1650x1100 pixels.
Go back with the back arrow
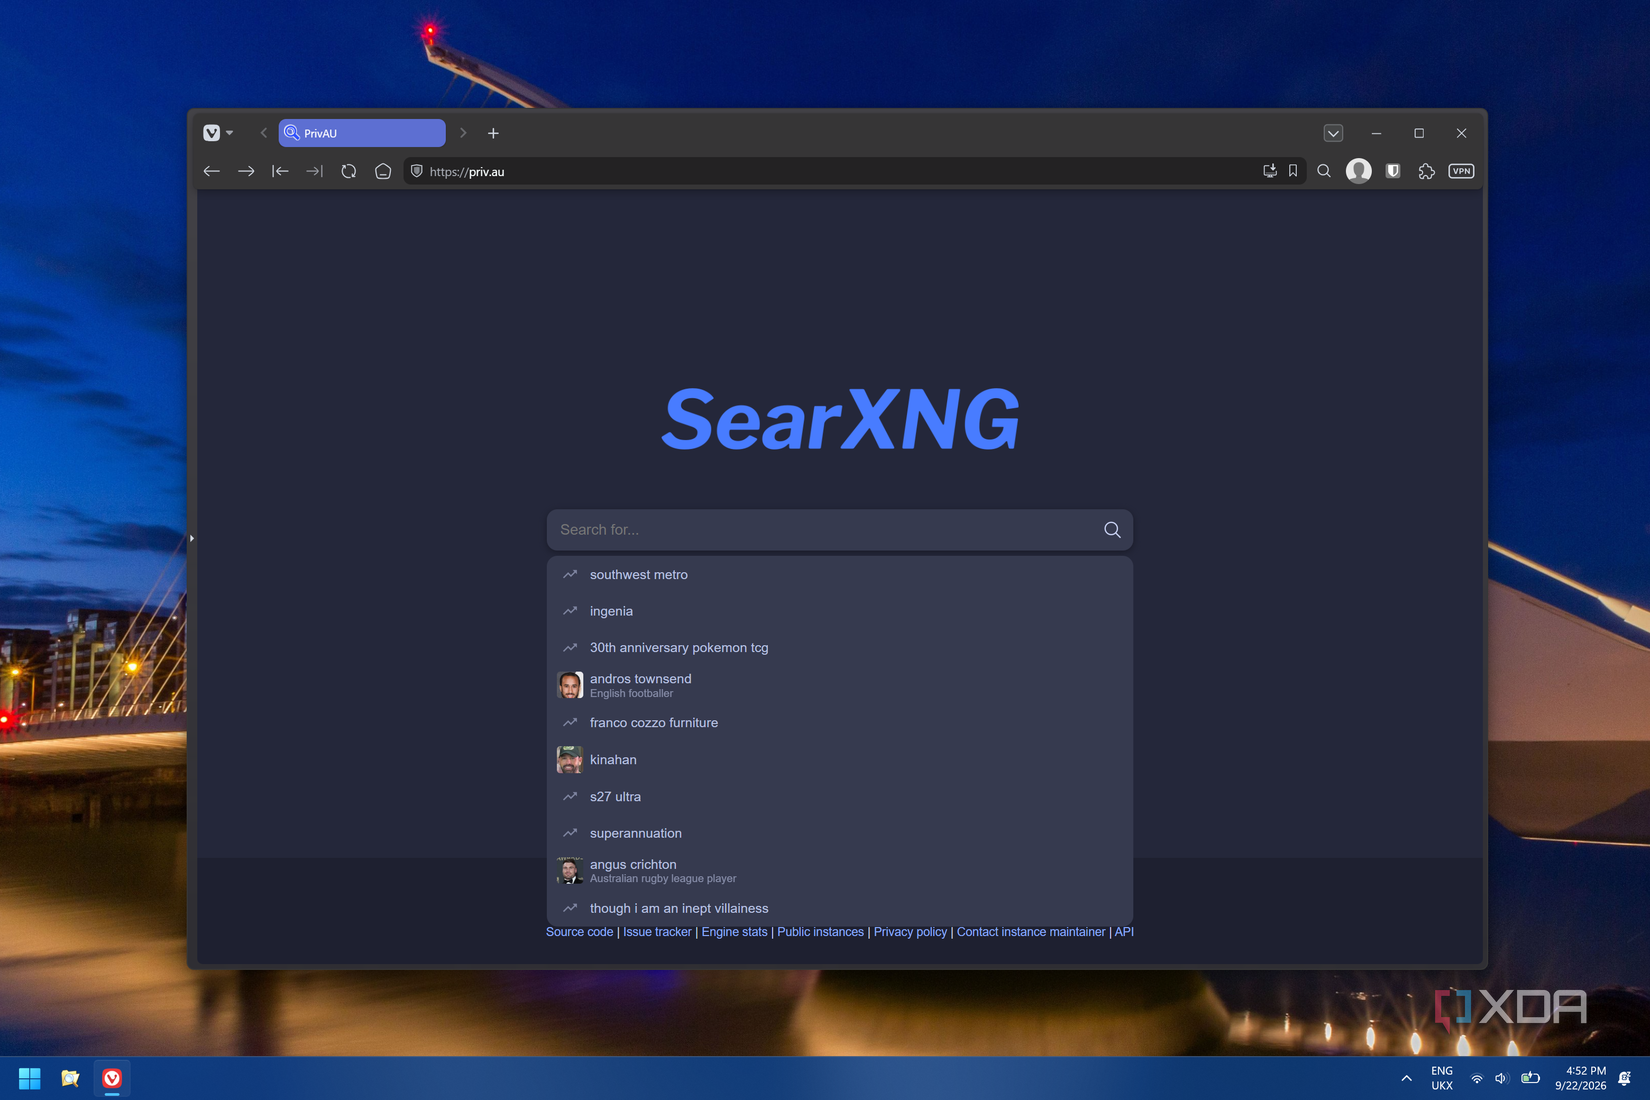tap(212, 172)
